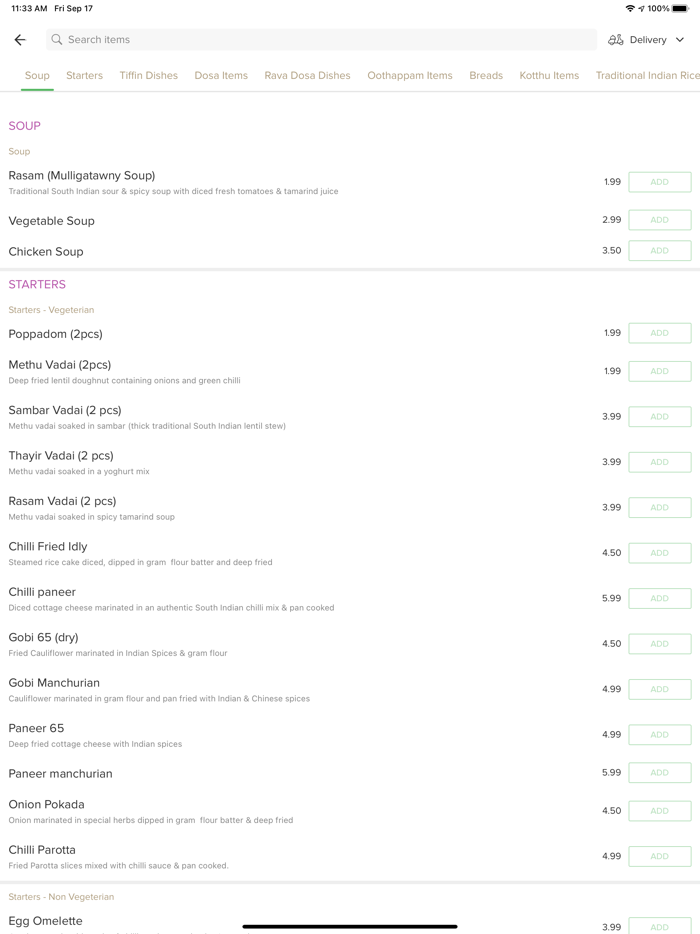Tap the home indicator bar
The height and width of the screenshot is (934, 700).
pos(350,926)
